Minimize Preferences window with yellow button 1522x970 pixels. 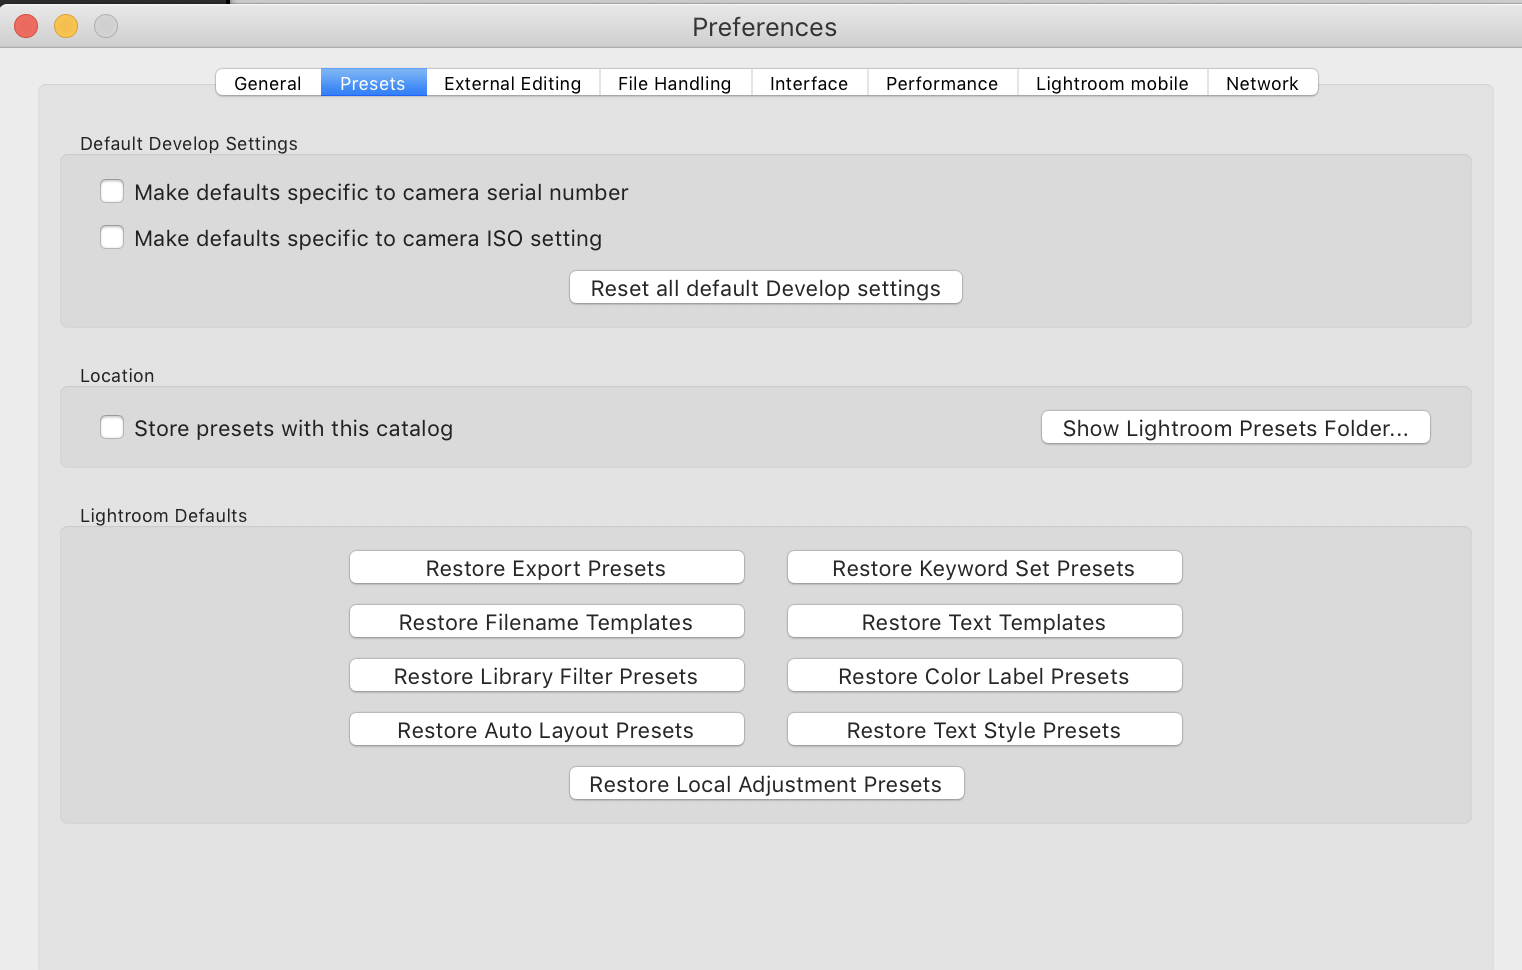coord(66,26)
